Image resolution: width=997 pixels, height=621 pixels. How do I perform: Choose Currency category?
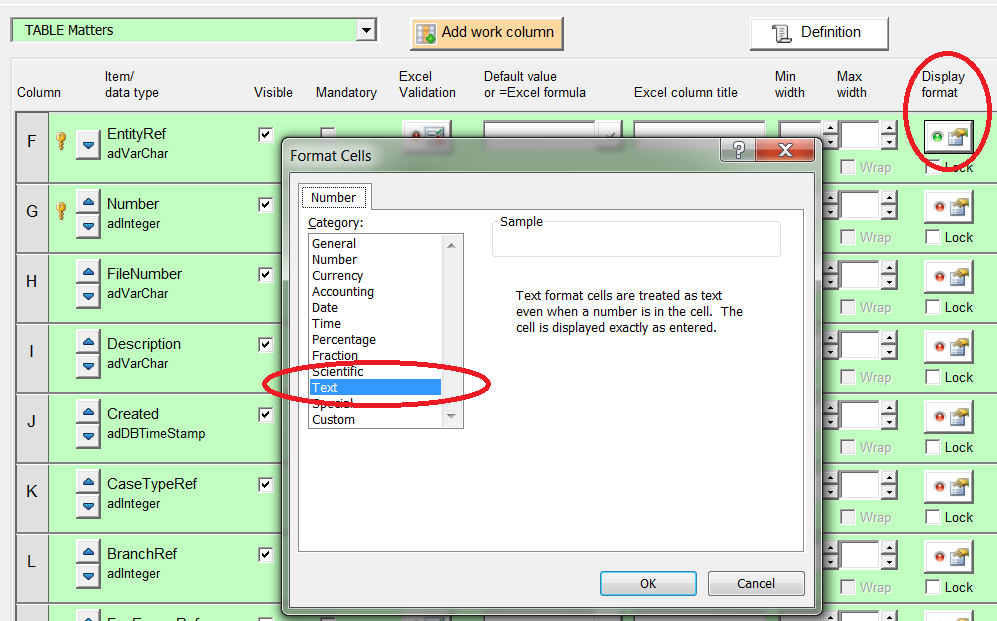(338, 276)
